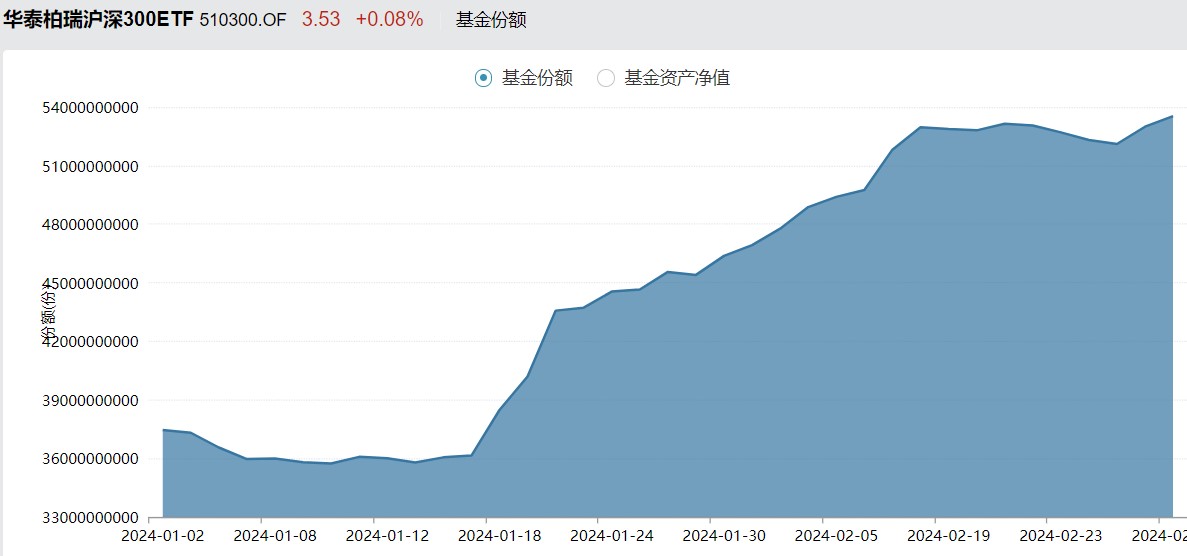1187x556 pixels.
Task: Click the change percentage +0.08%
Action: 389,20
